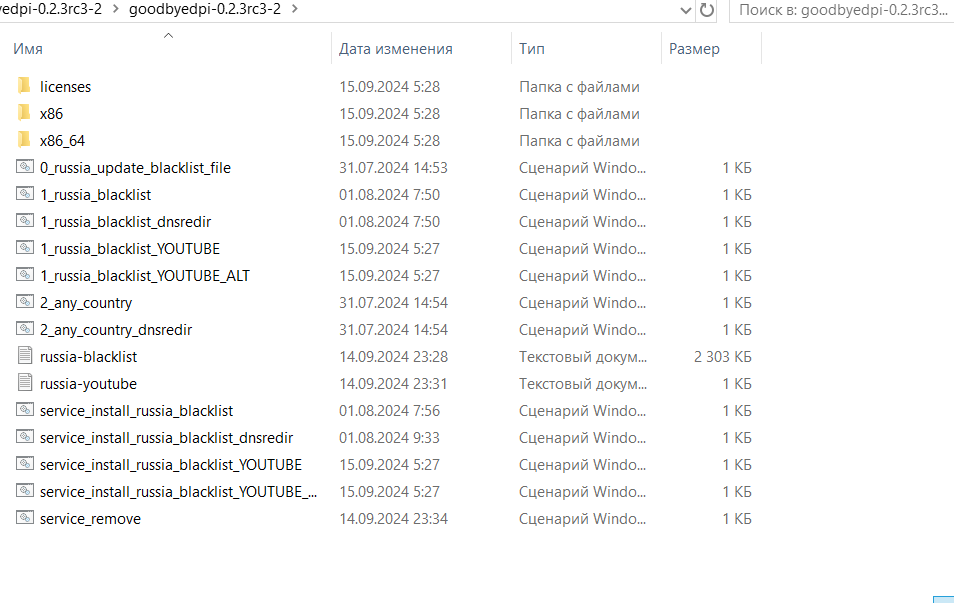The height and width of the screenshot is (603, 954).
Task: Sort by the Размер column header
Action: pyautogui.click(x=694, y=49)
